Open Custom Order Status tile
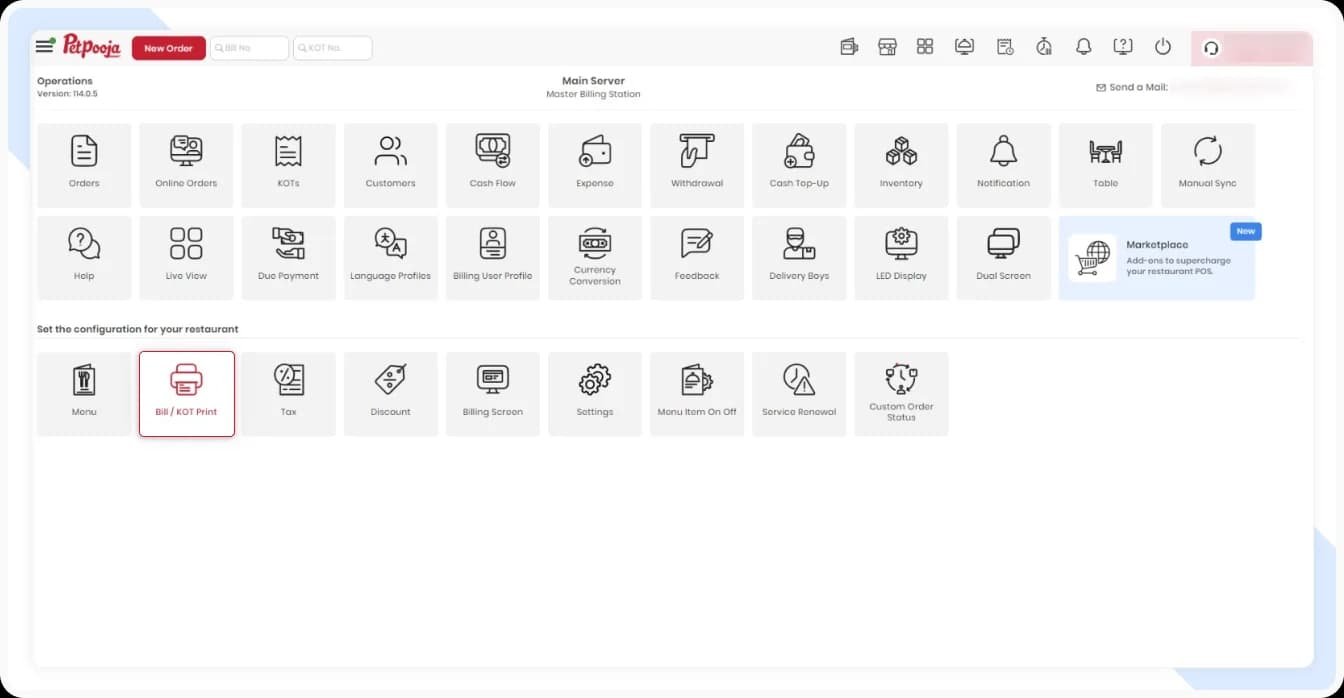 point(901,393)
